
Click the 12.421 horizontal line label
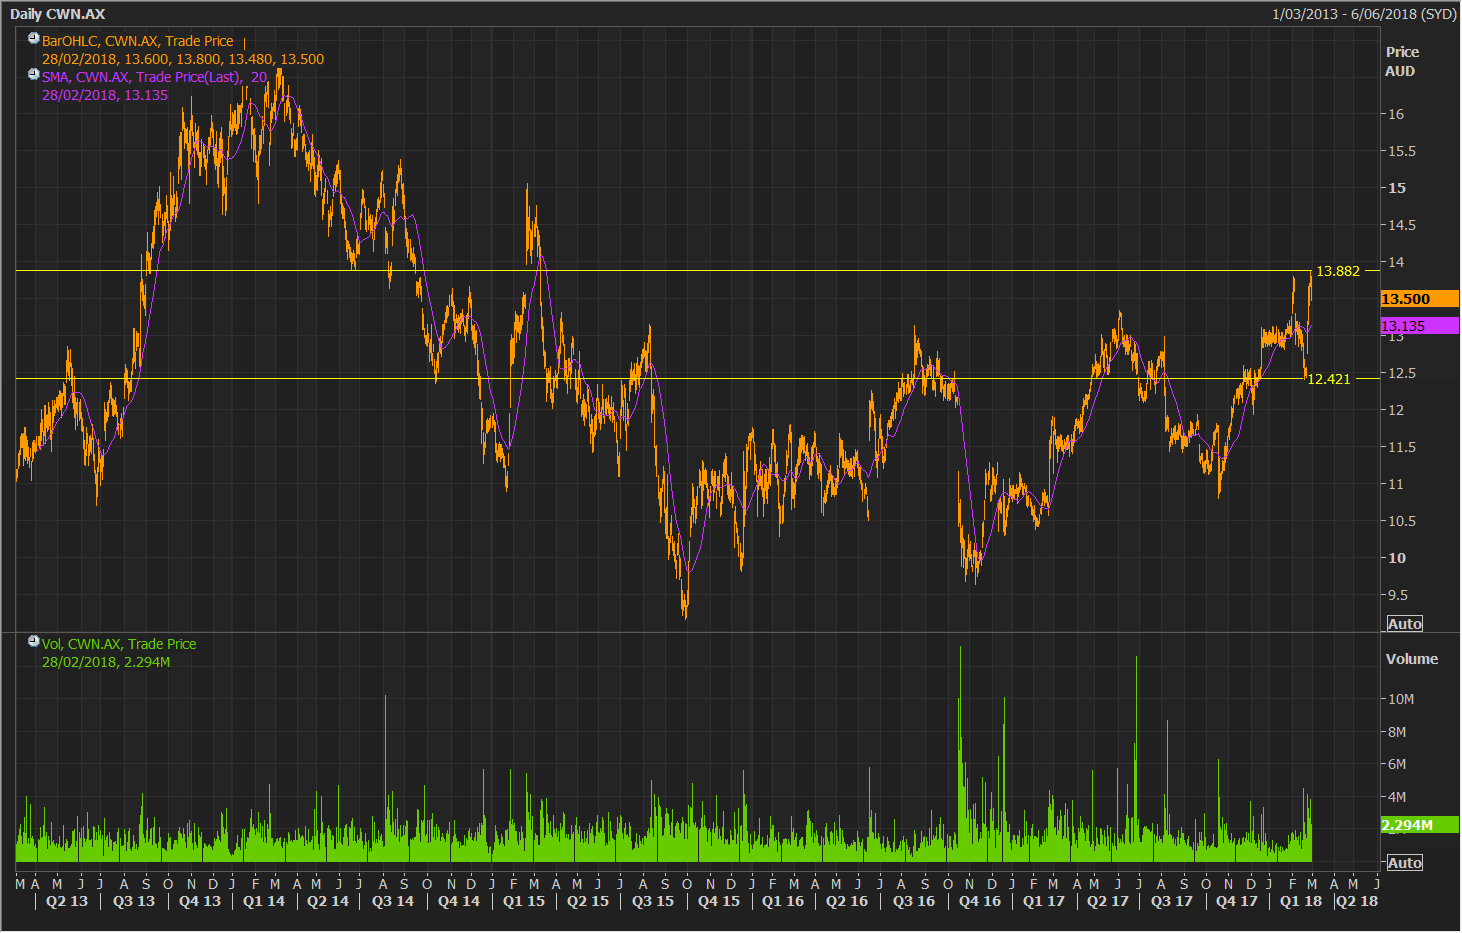pyautogui.click(x=1329, y=379)
